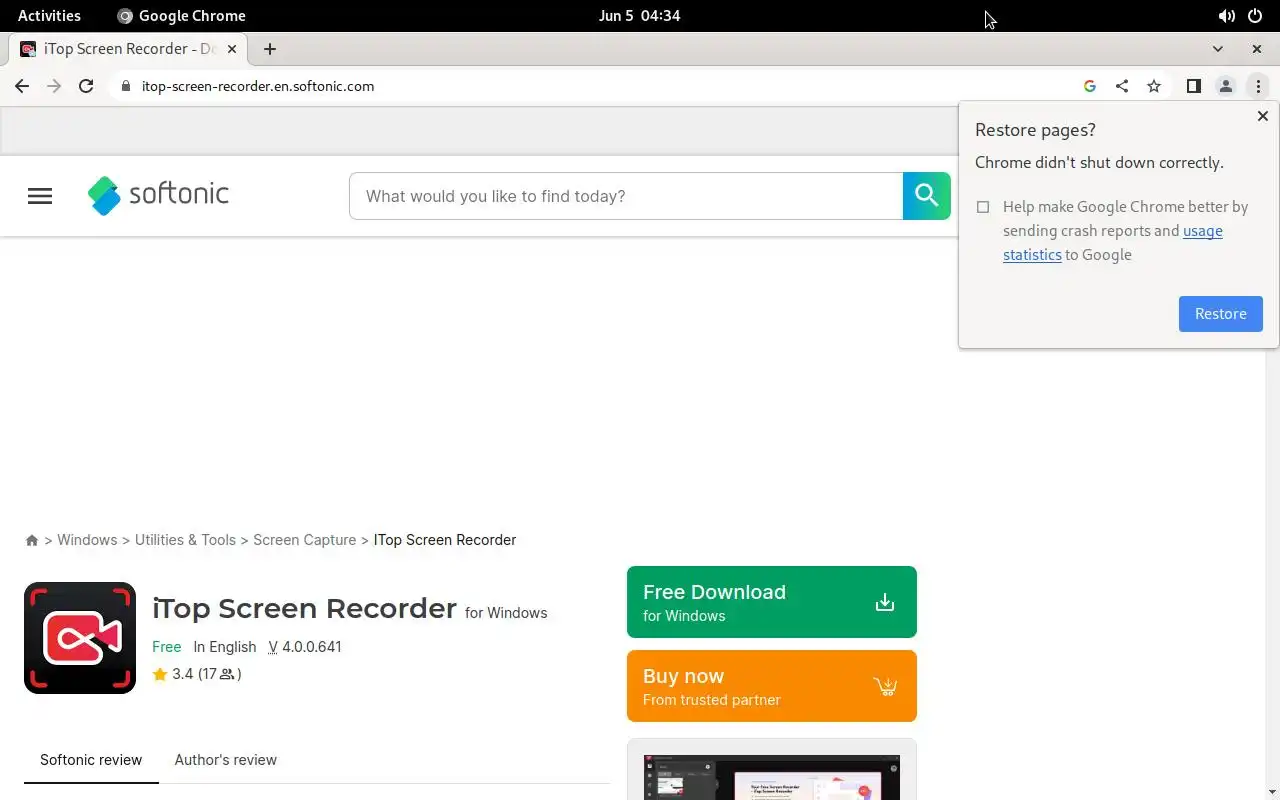The width and height of the screenshot is (1280, 800).
Task: Open the app screenshot thumbnail
Action: pos(772,777)
